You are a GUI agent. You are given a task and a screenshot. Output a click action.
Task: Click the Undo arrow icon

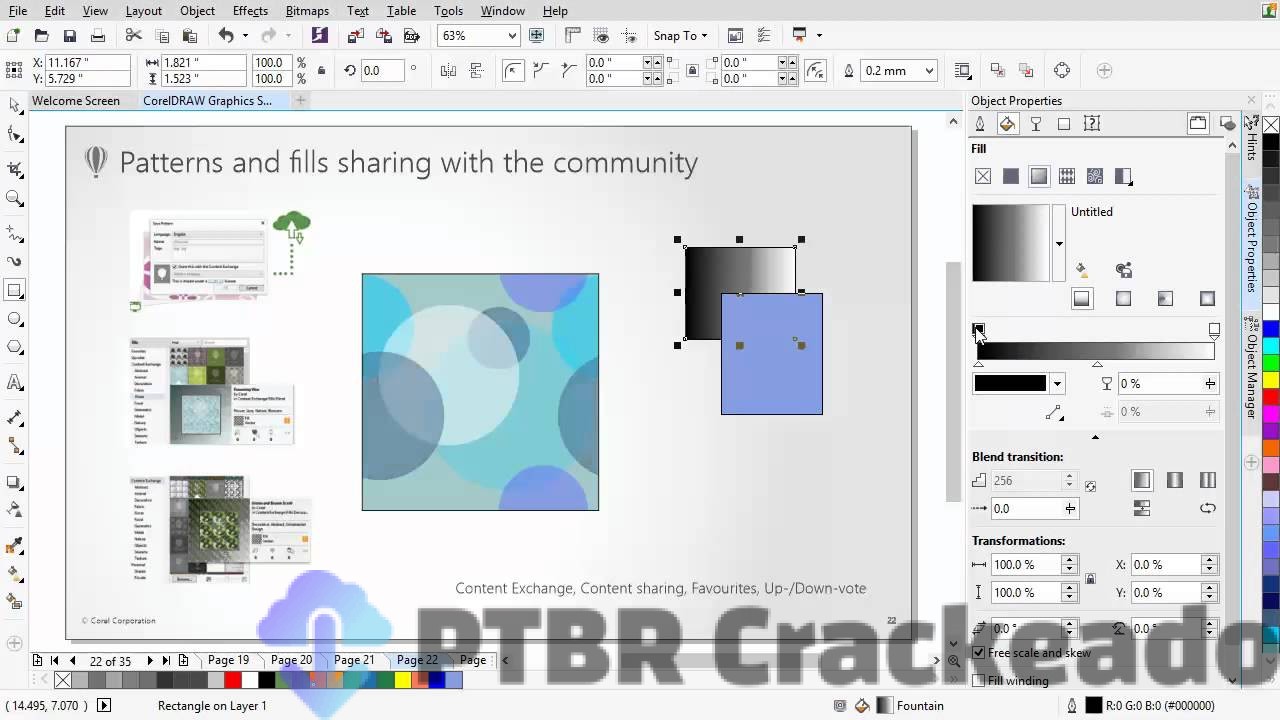[226, 36]
